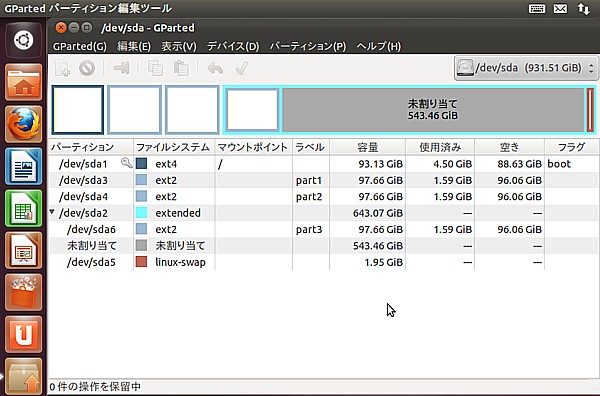Click the Paste partition toolbar icon

181,68
